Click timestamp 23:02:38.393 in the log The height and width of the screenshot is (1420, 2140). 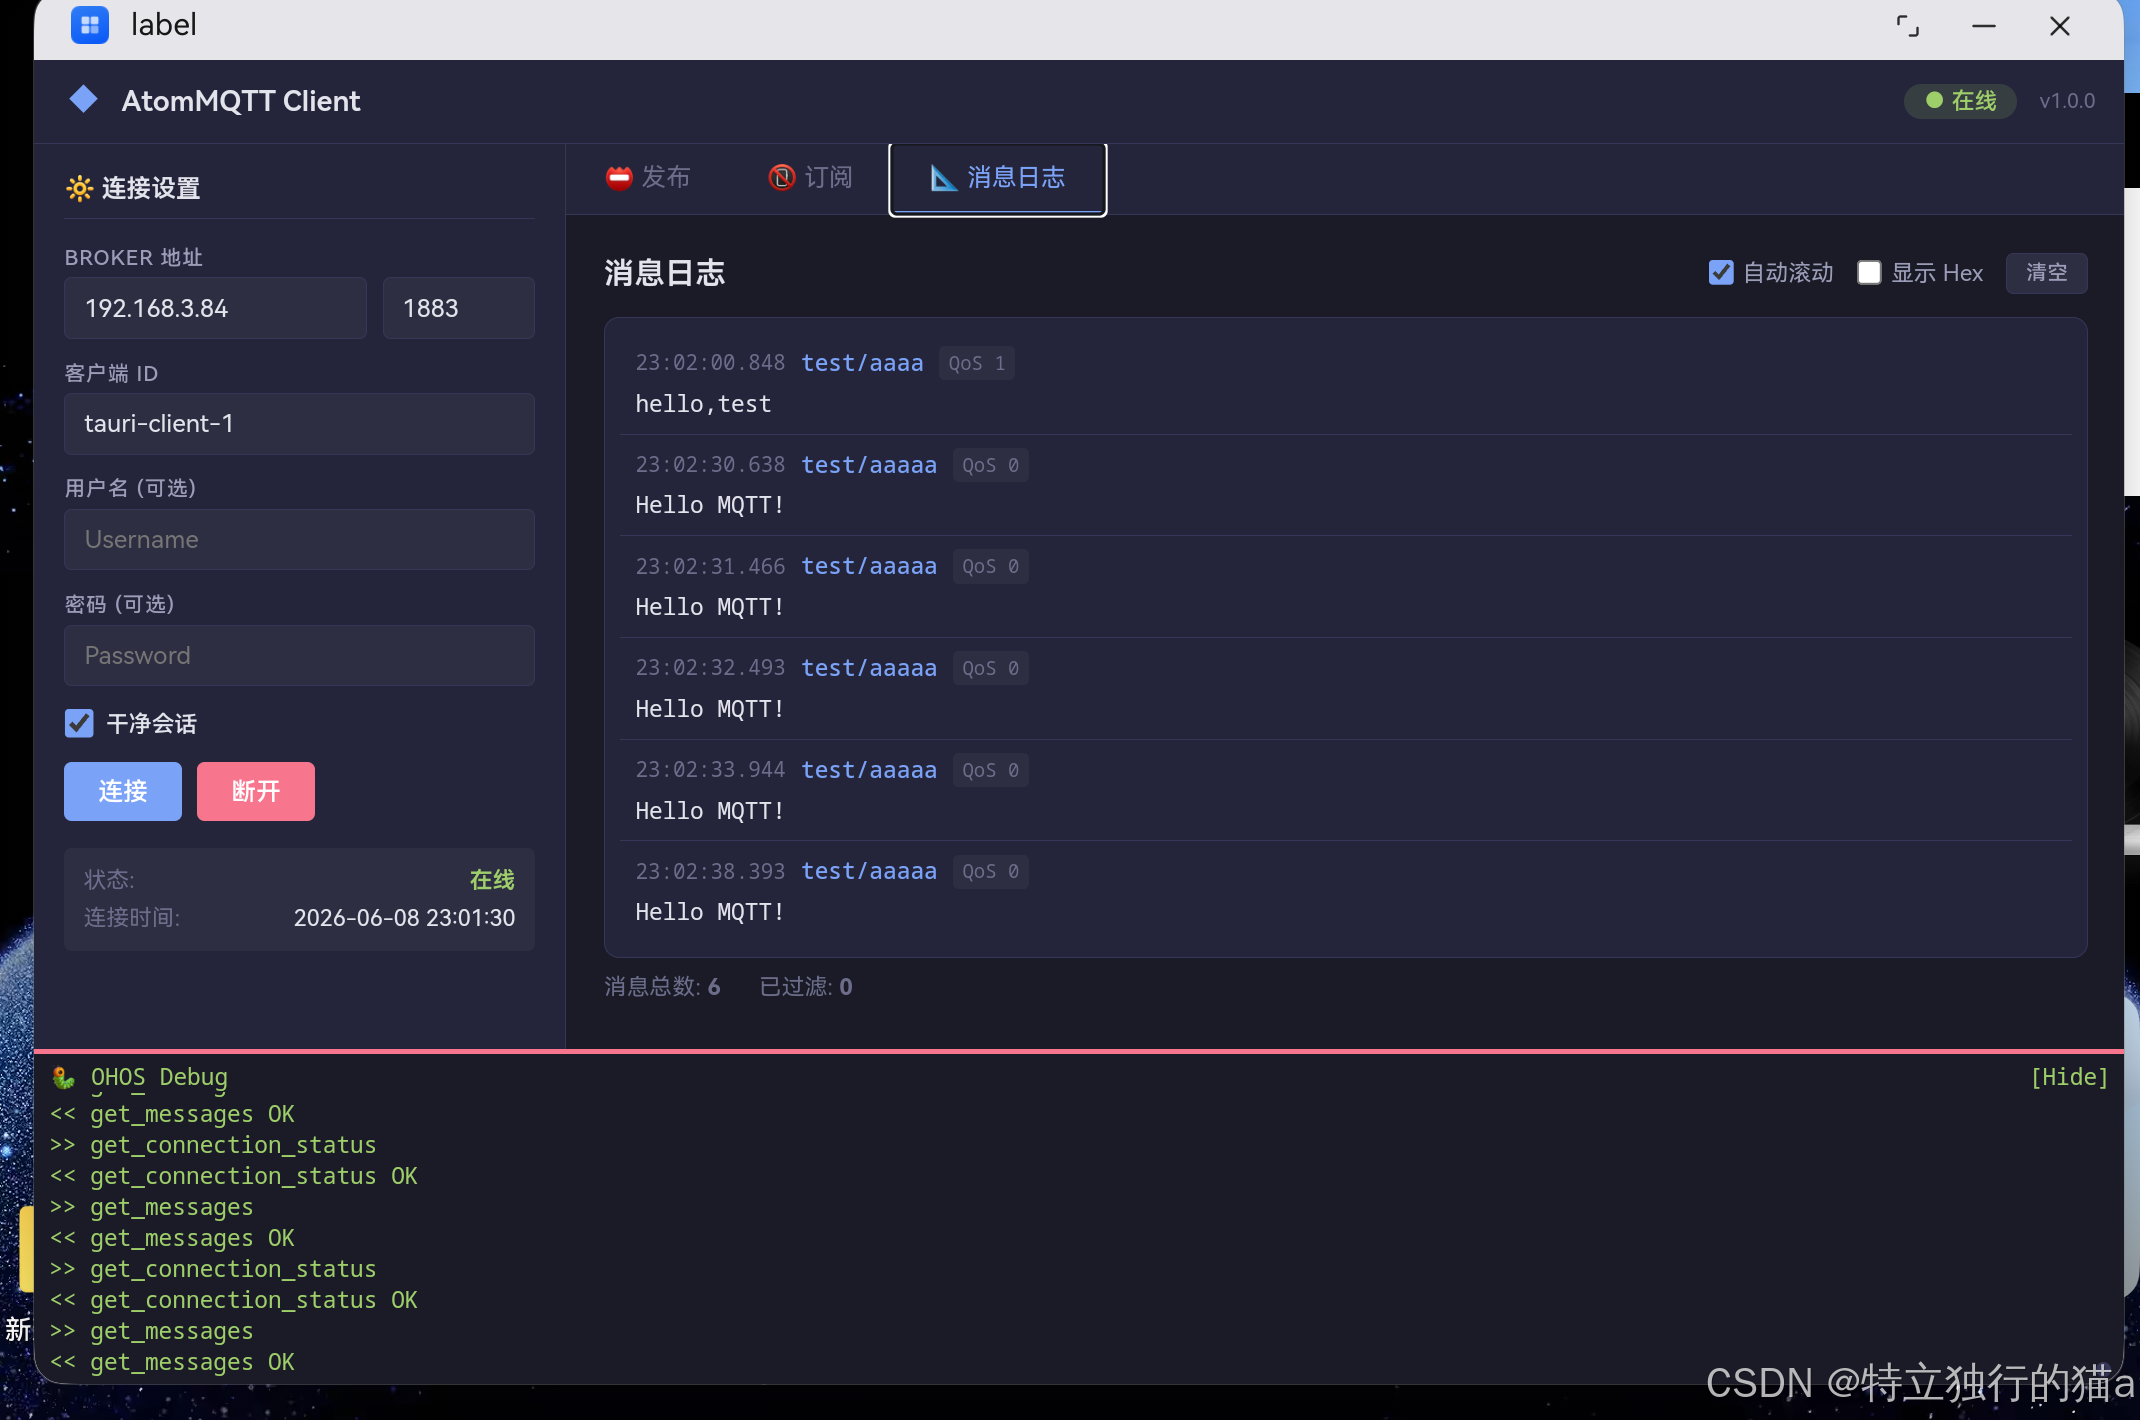(710, 871)
